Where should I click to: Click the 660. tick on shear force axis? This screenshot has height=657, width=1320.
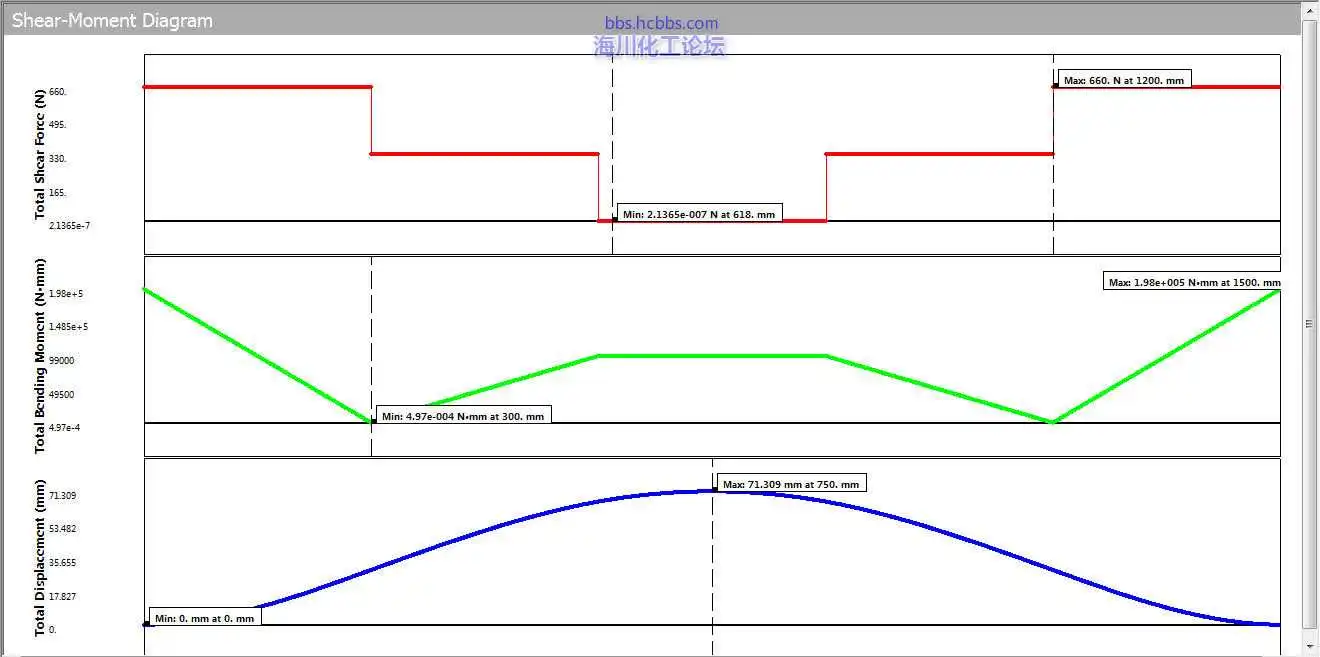point(57,92)
